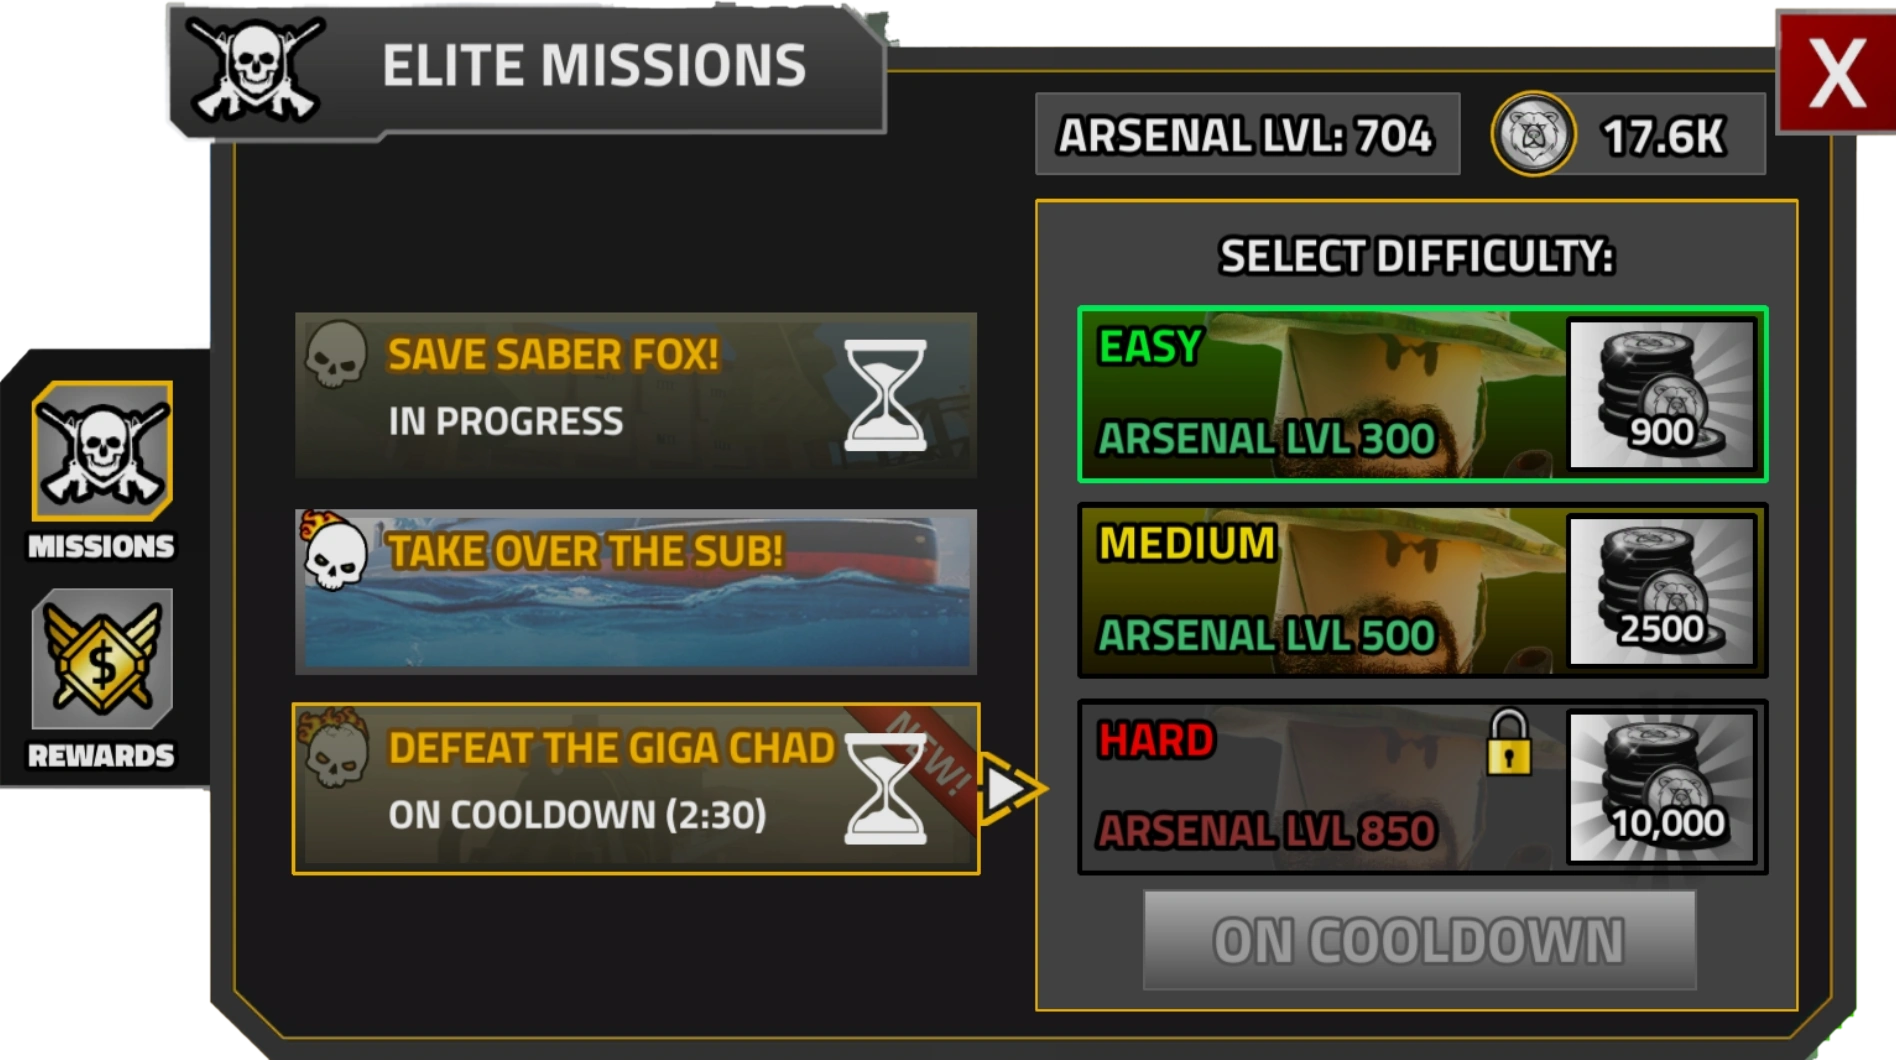Click the 2500 coin reward thumbnail
Viewport: 1896px width, 1060px height.
coord(1662,591)
